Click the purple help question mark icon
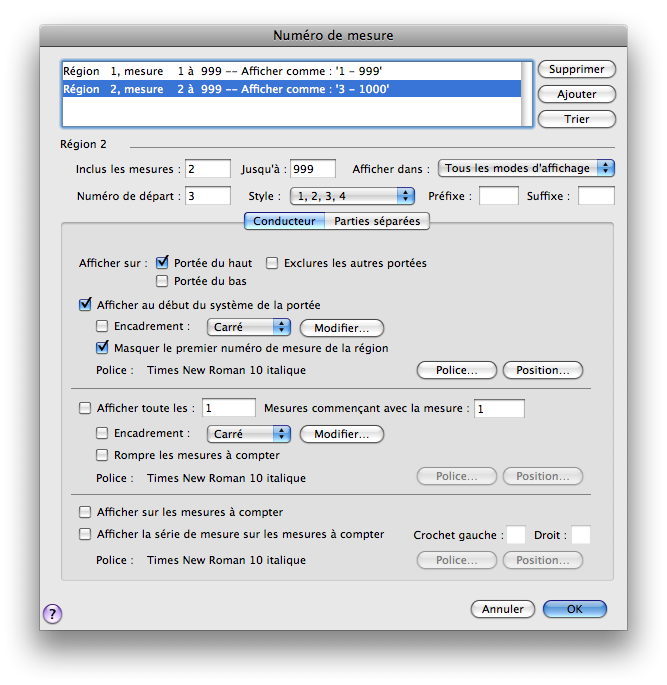Screen dimensions: 667x685 tap(53, 614)
